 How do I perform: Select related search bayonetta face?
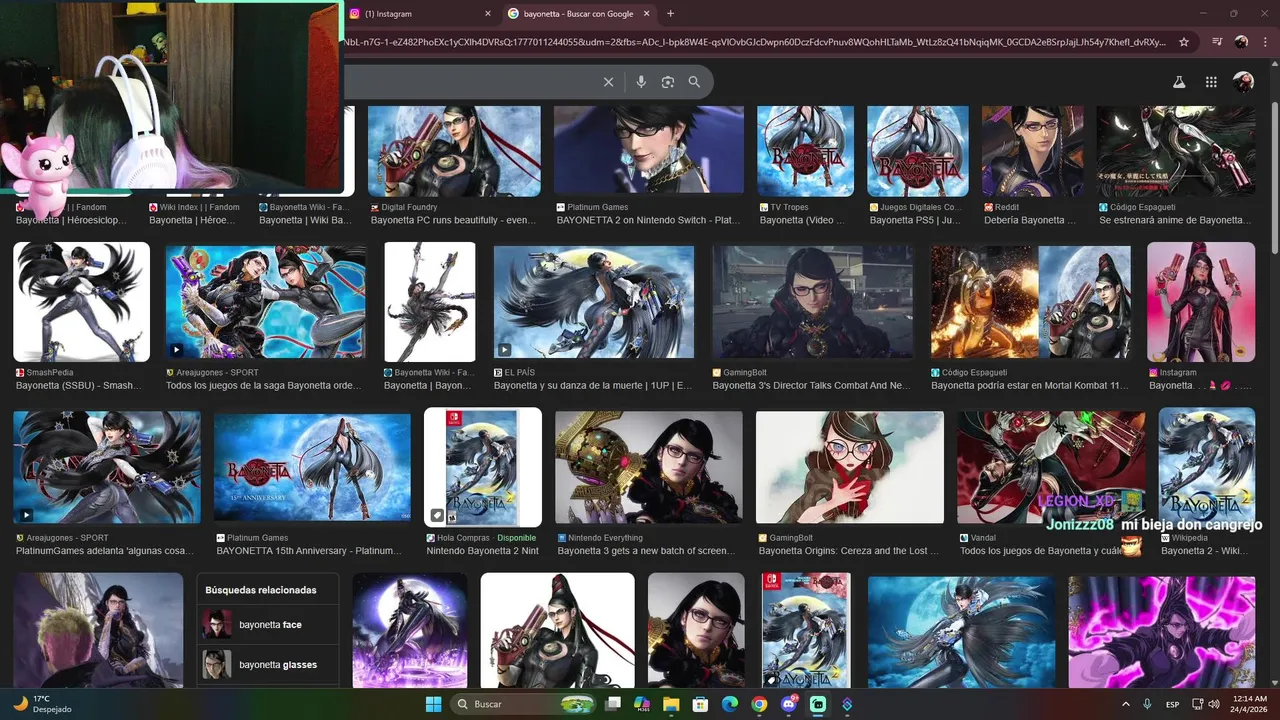[x=270, y=625]
